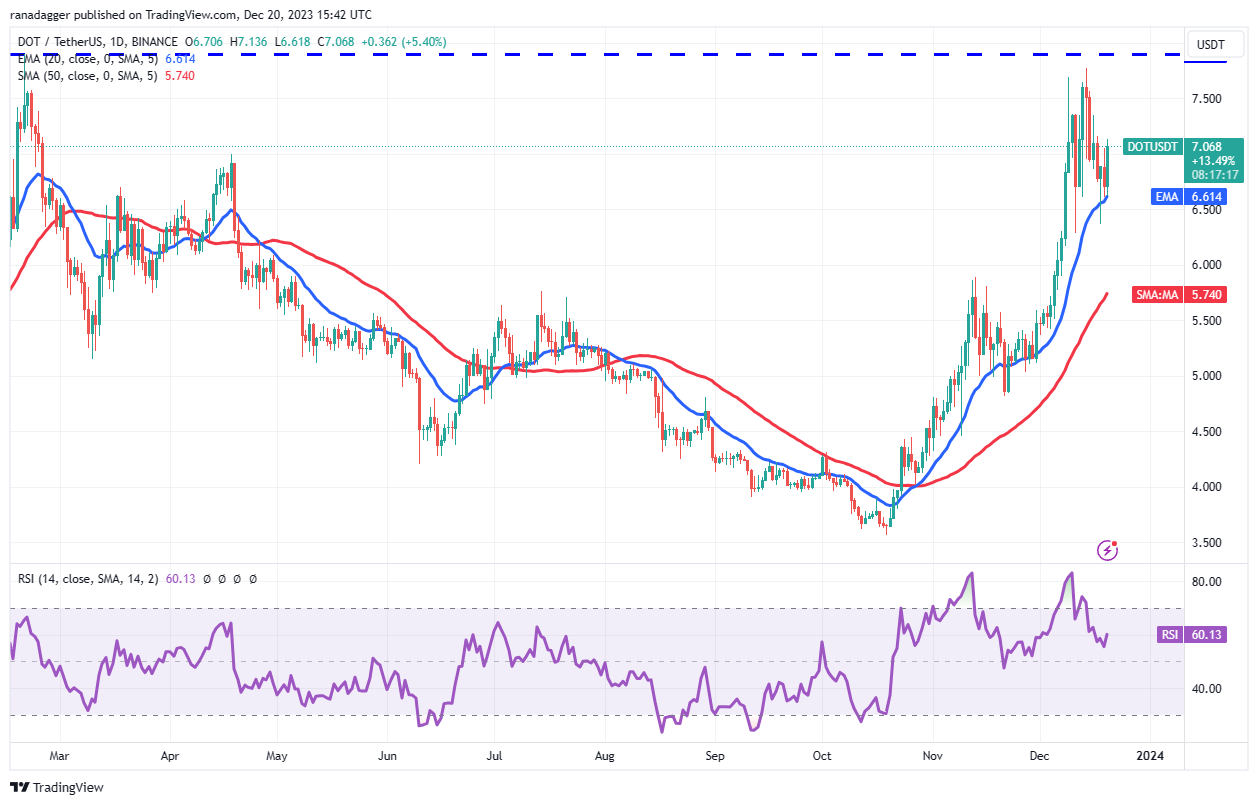Click the DOT / TetherUS symbol title
The width and height of the screenshot is (1258, 805).
[65, 42]
